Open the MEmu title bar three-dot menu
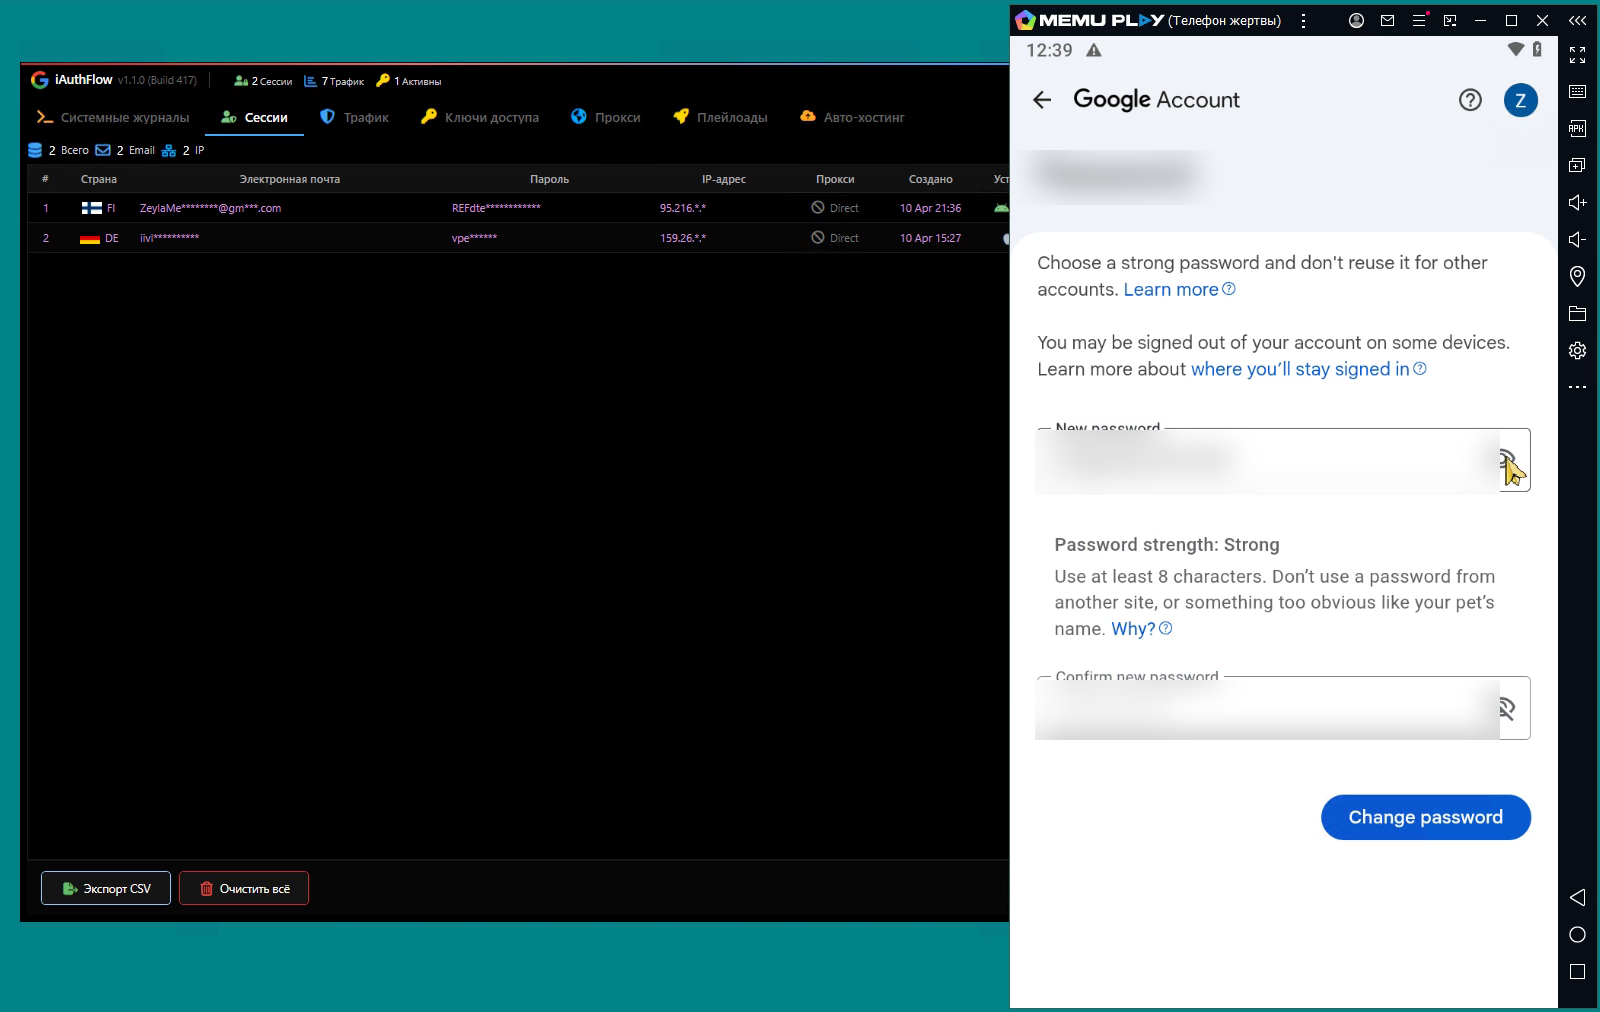 pyautogui.click(x=1303, y=20)
